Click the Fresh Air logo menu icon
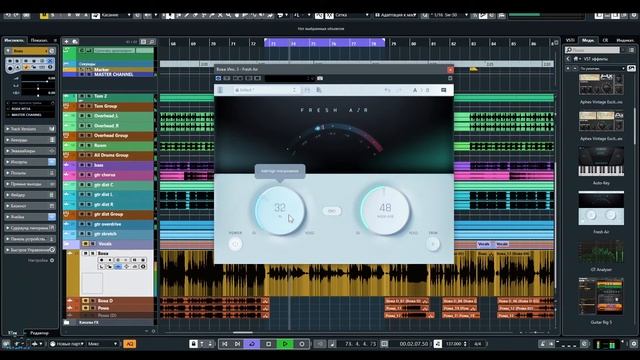The width and height of the screenshot is (640, 360). [220, 90]
